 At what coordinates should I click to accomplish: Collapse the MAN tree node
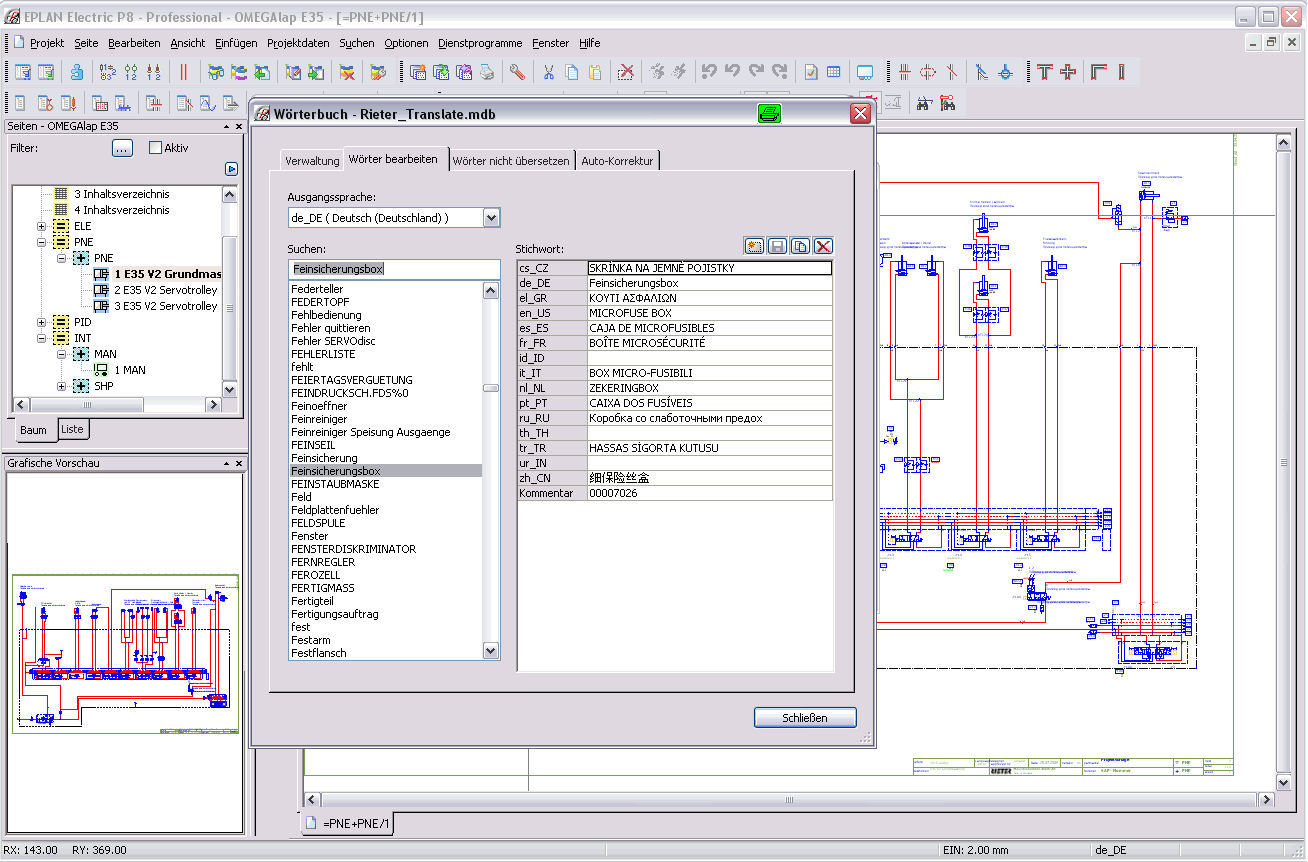click(x=62, y=354)
